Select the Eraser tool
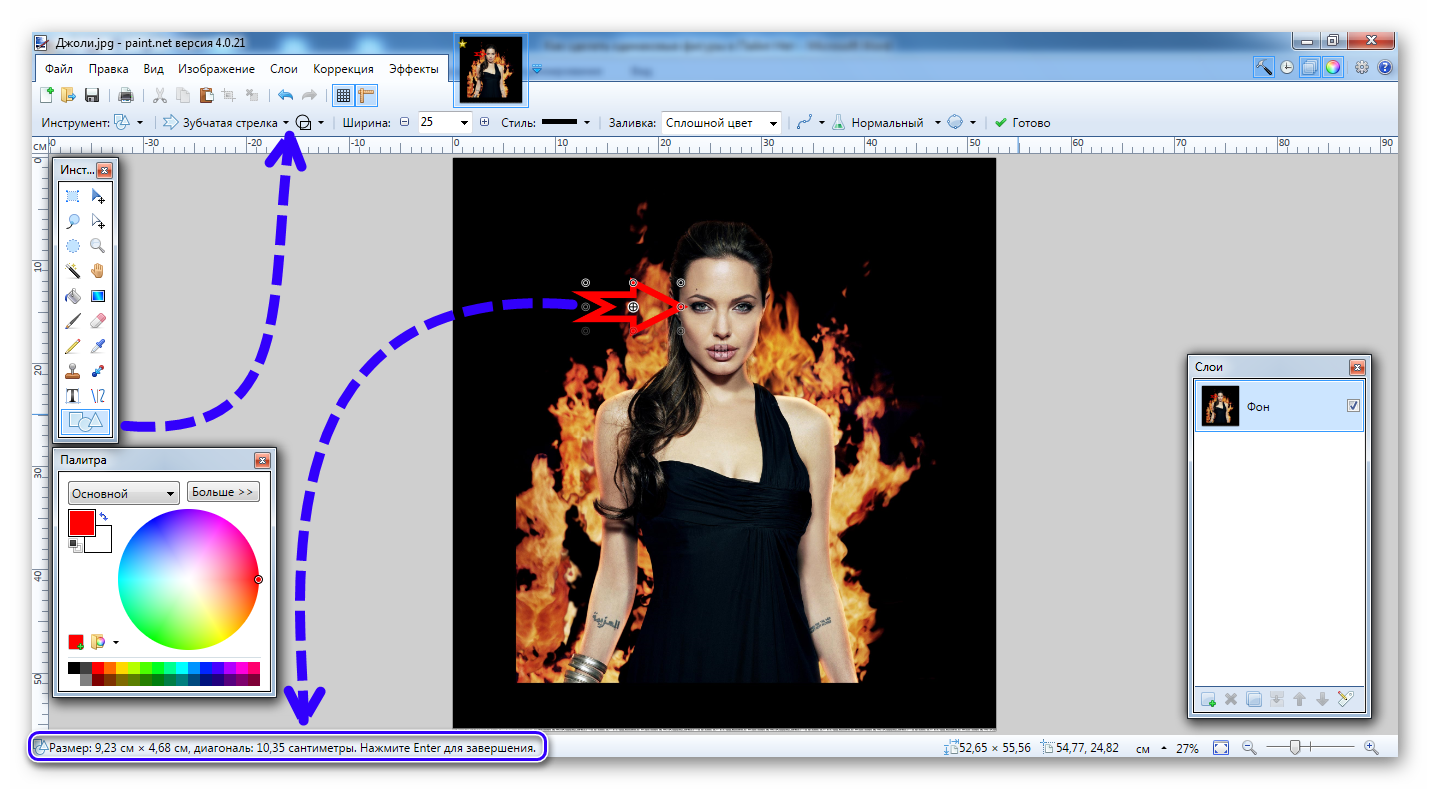This screenshot has width=1430, height=789. [x=98, y=321]
